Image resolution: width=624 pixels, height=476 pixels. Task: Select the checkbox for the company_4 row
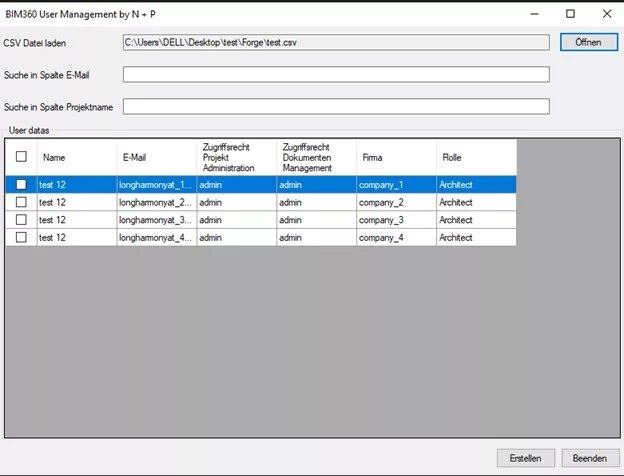click(x=22, y=237)
